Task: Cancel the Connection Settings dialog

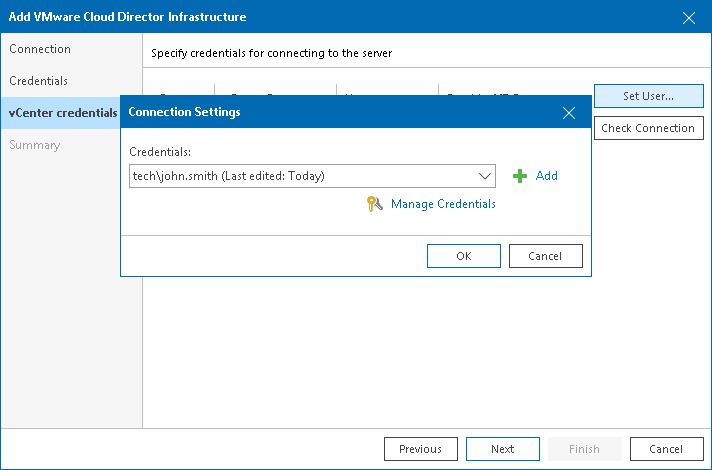Action: click(545, 256)
